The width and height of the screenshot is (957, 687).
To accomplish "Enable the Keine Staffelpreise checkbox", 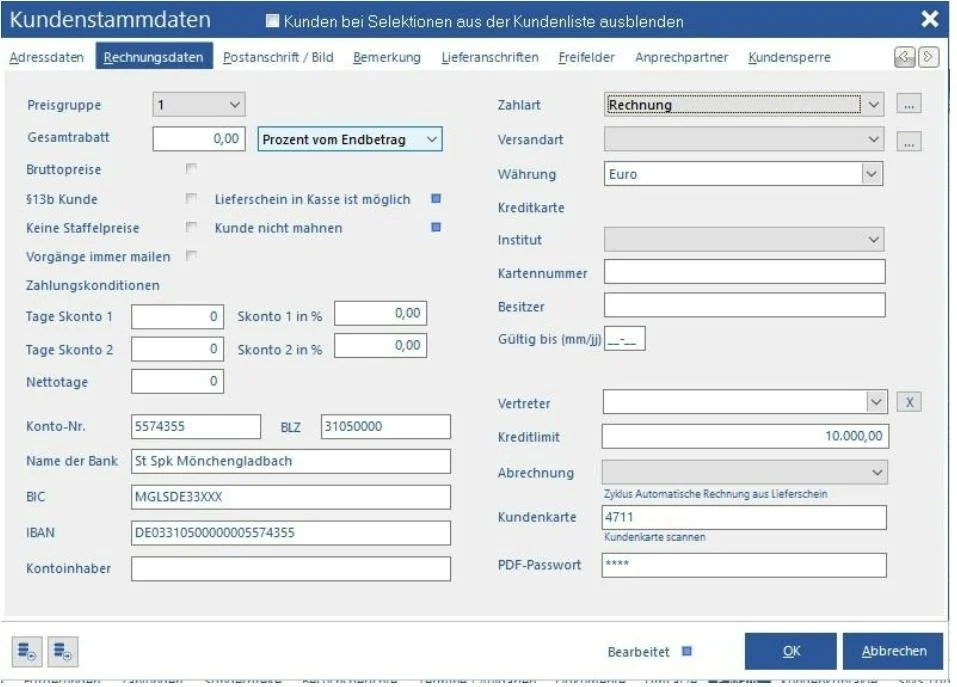I will pos(191,226).
